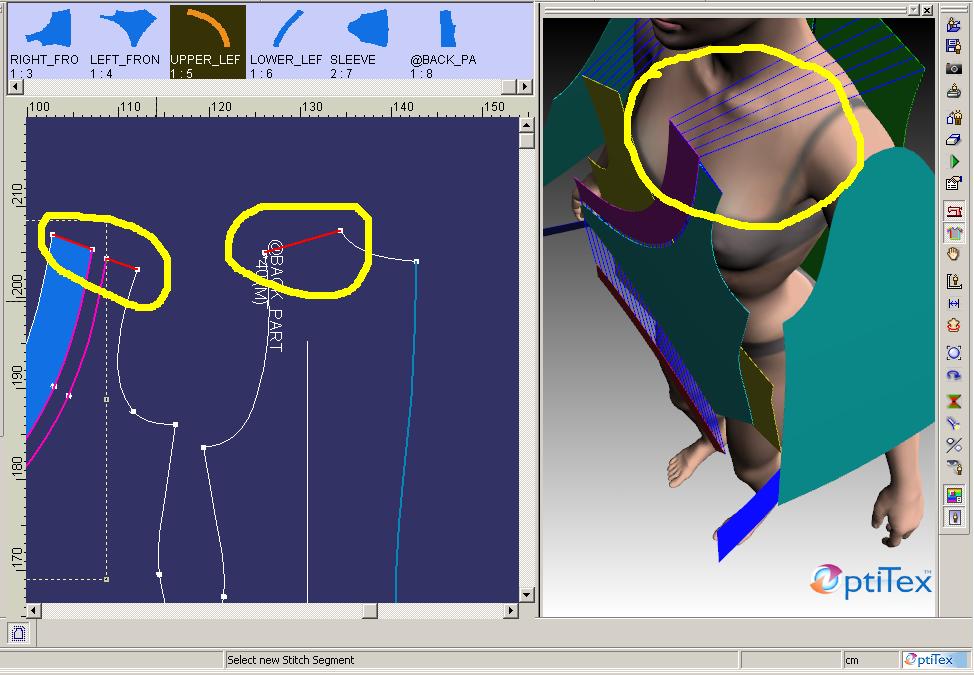Screen dimensions: 974x675
Task: Choose the @BACK_PA piece in pieces bar
Action: (x=446, y=42)
